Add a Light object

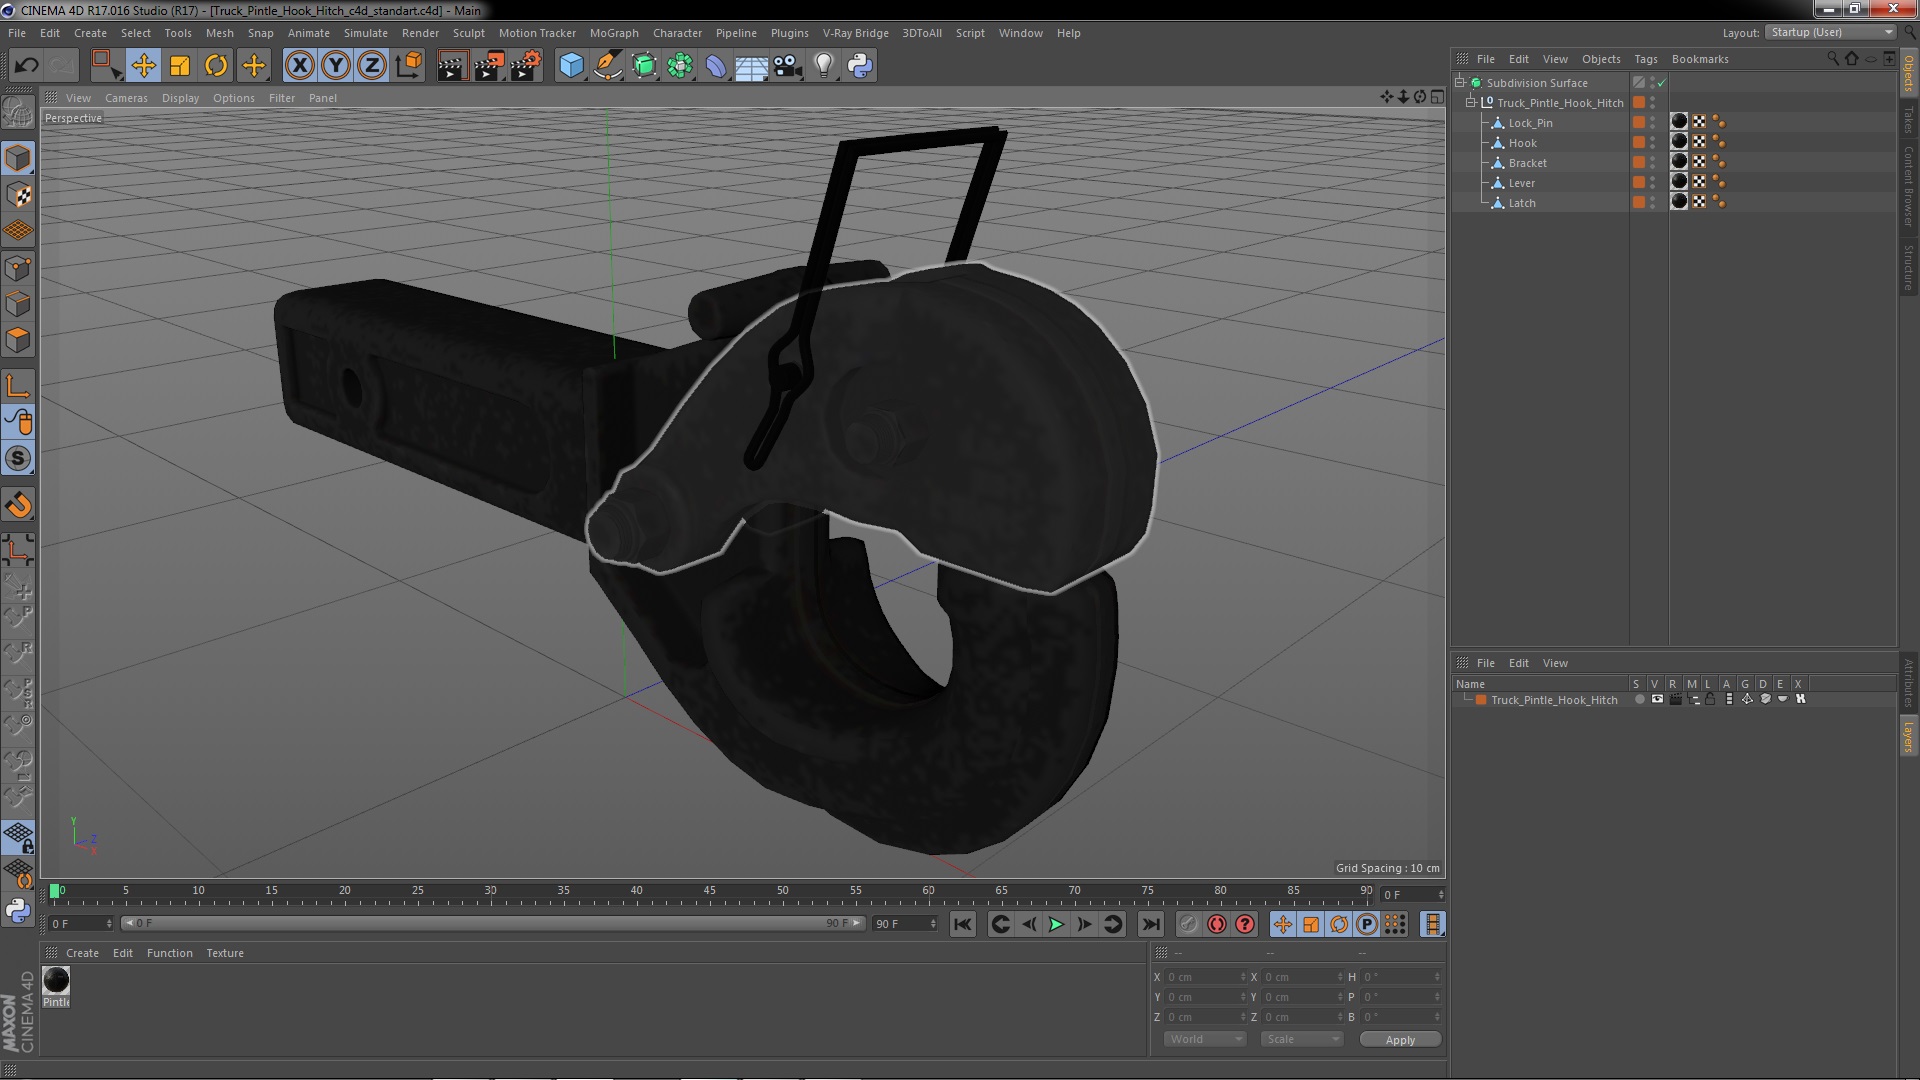coord(823,66)
